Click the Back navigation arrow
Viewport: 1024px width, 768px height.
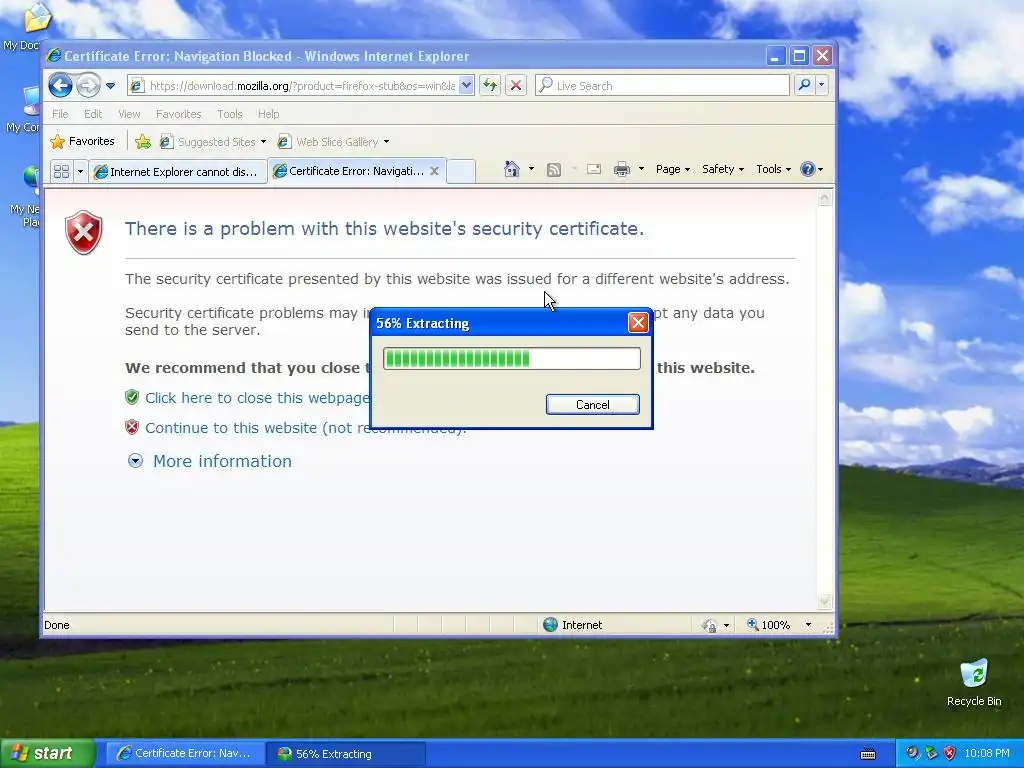tap(60, 85)
